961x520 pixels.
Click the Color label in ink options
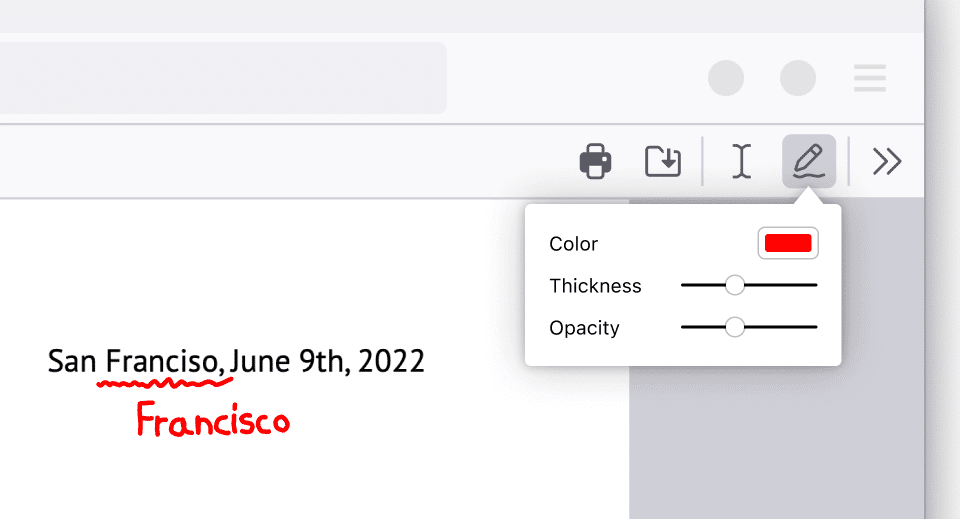click(x=573, y=244)
